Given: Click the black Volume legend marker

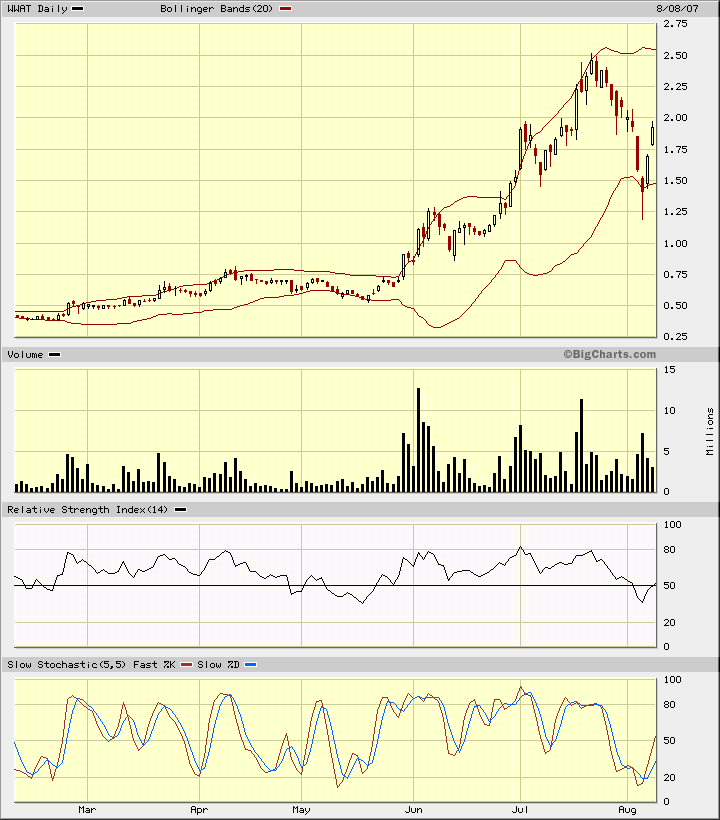Looking at the screenshot, I should (x=55, y=355).
